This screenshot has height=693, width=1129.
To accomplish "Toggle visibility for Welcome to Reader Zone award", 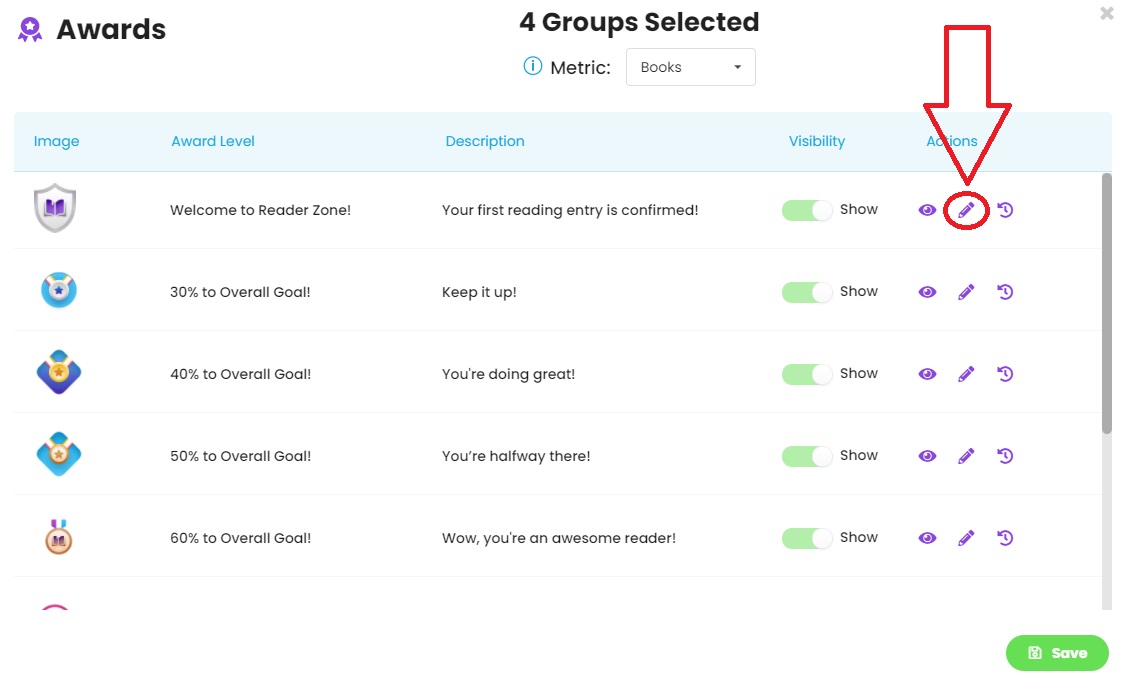I will [806, 210].
